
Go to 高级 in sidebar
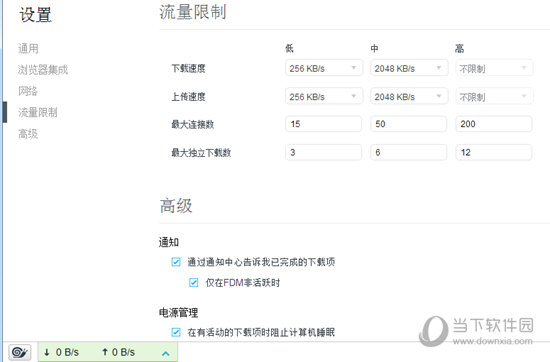point(28,134)
